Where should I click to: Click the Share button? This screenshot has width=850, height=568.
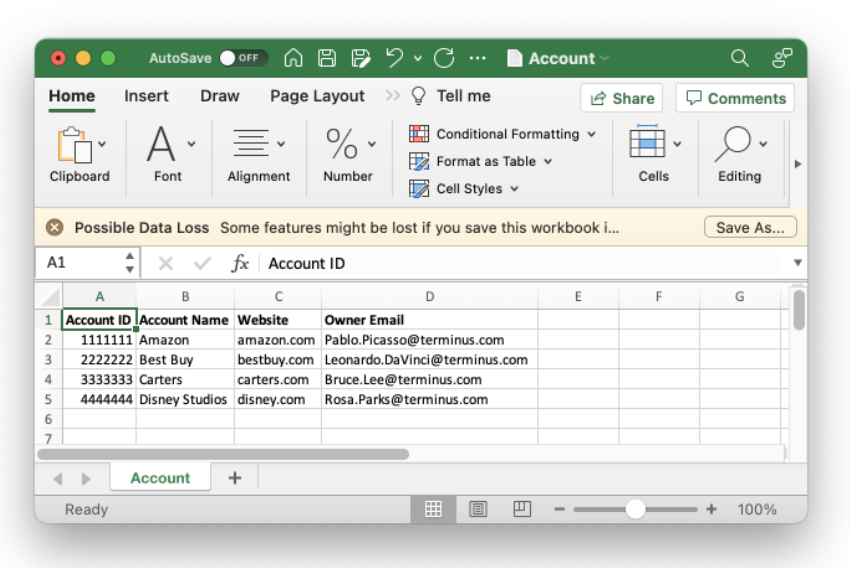click(x=622, y=98)
